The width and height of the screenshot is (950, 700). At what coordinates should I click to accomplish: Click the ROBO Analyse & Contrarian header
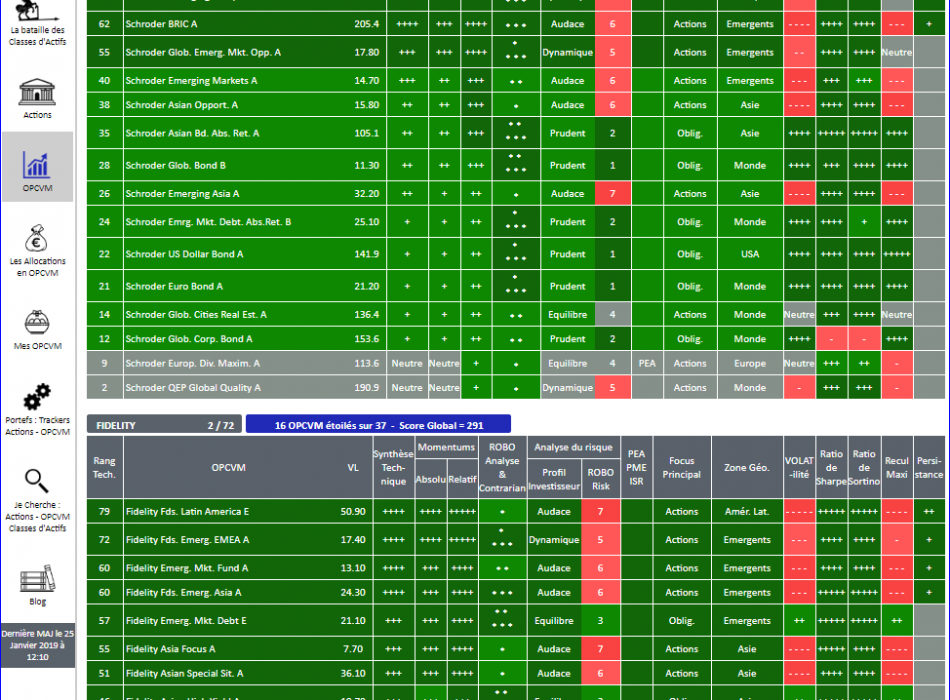[502, 467]
